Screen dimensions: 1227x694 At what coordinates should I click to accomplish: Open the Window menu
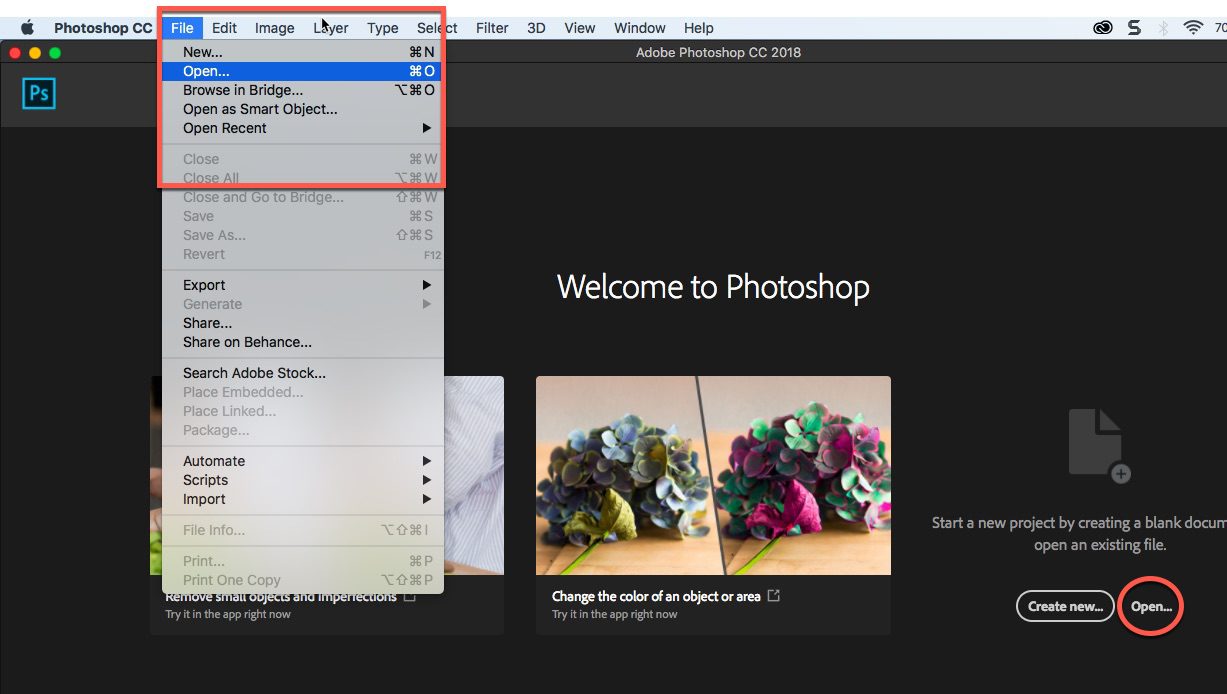[x=639, y=27]
